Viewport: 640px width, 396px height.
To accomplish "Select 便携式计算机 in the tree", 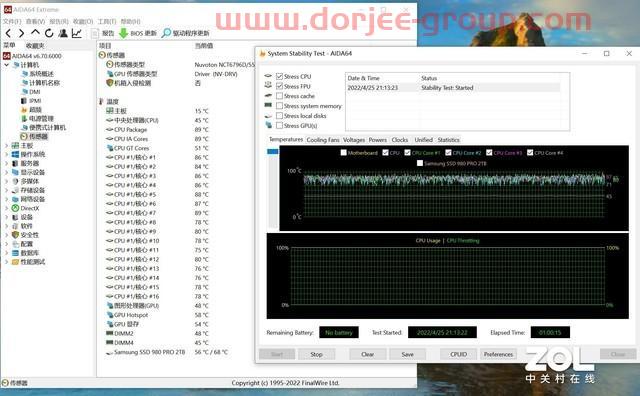I will click(x=47, y=128).
